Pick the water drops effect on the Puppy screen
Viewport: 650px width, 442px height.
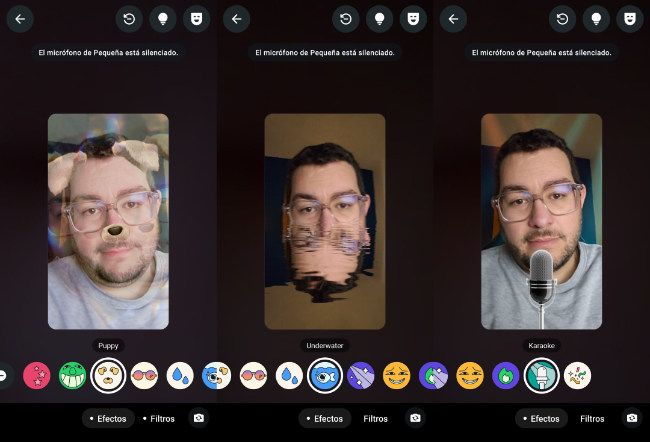(180, 376)
